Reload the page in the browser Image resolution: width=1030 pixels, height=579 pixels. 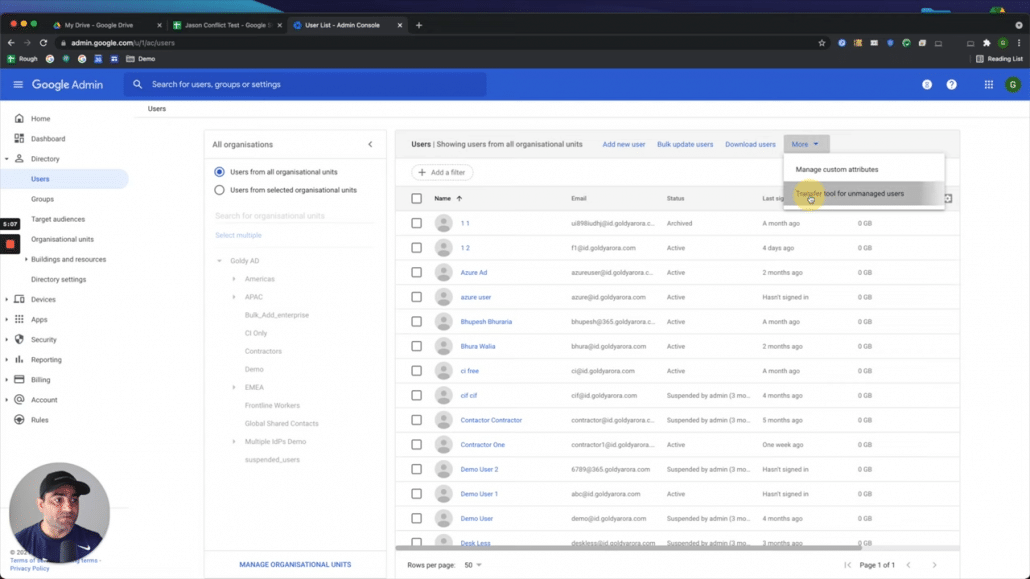pos(43,43)
